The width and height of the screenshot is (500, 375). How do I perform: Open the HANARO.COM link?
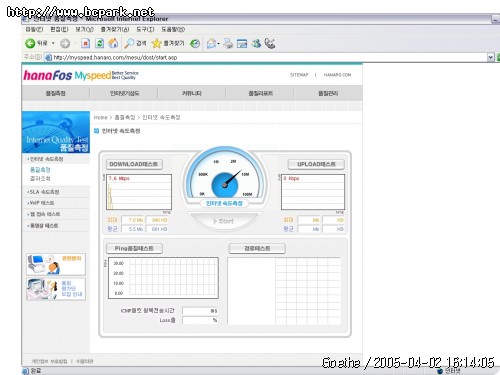[x=337, y=75]
